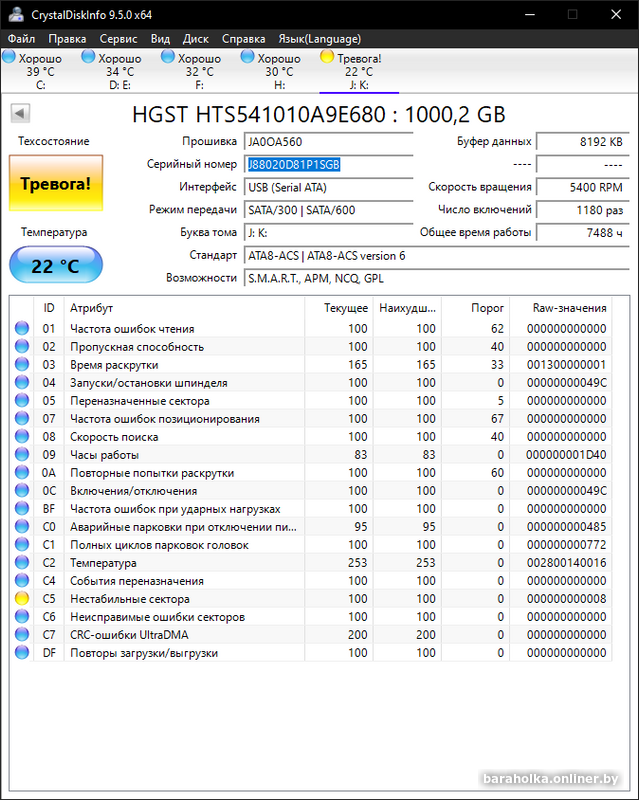Open the Диск menu
Image resolution: width=639 pixels, height=800 pixels.
coord(196,38)
